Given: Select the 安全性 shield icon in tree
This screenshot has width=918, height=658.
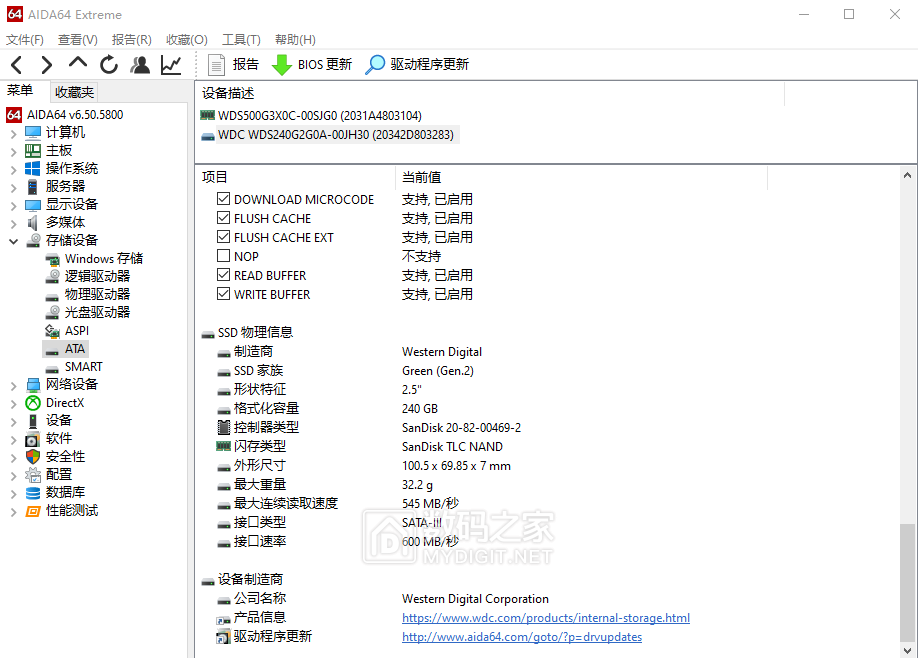Looking at the screenshot, I should click(x=33, y=457).
